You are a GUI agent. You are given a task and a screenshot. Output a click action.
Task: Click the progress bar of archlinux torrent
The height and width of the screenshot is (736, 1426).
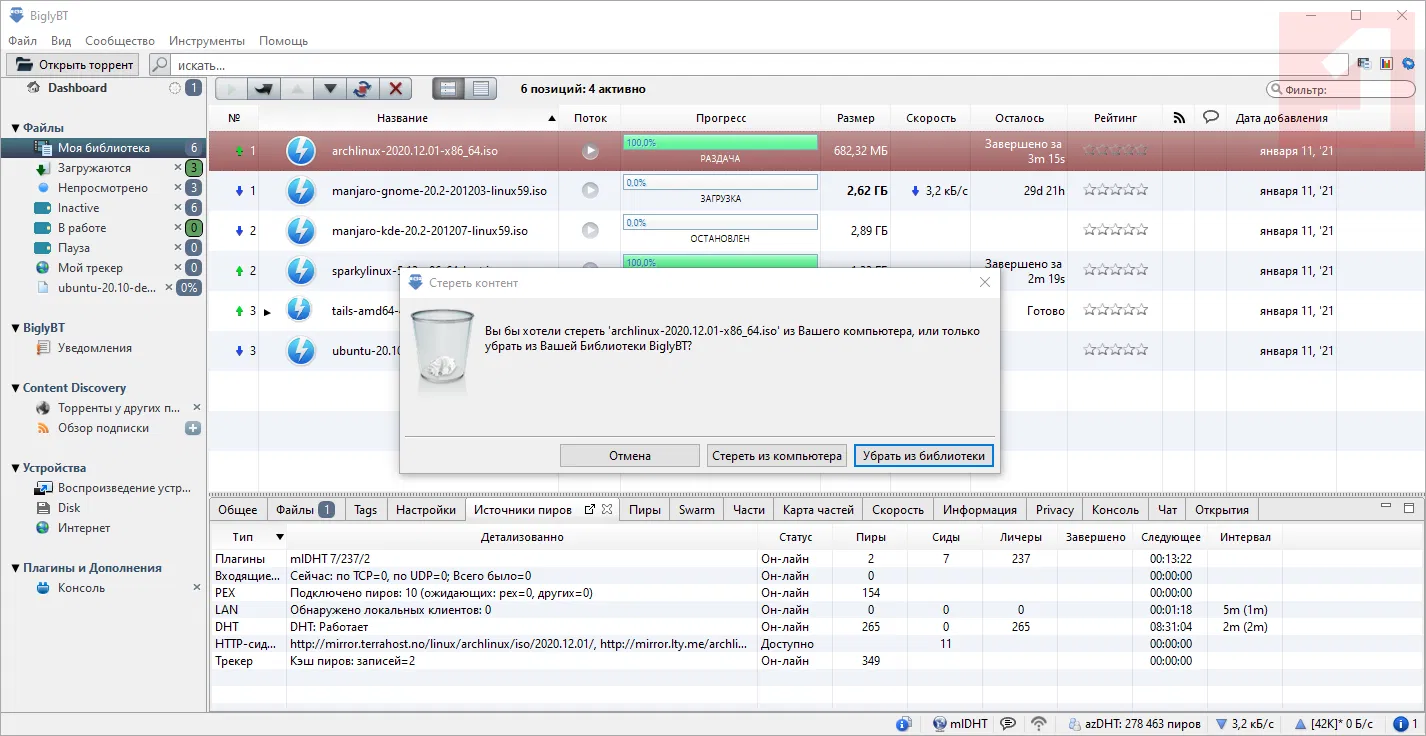(x=720, y=143)
